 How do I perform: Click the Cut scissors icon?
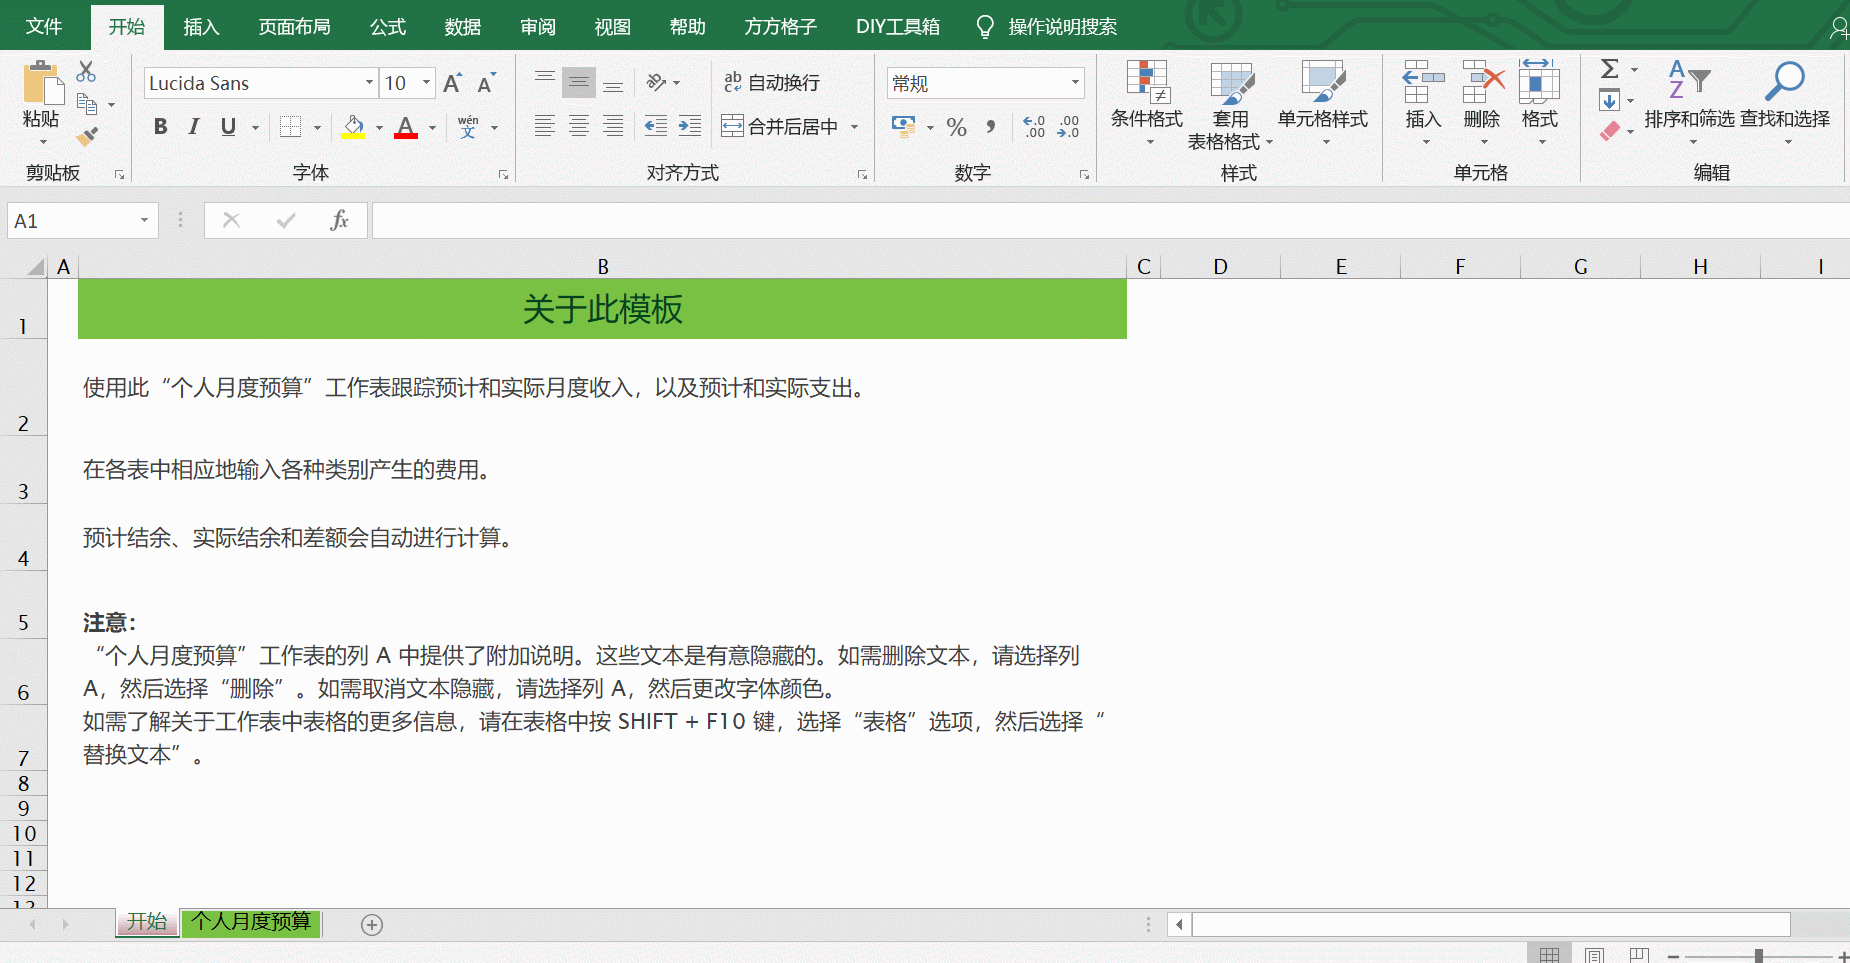click(x=86, y=72)
